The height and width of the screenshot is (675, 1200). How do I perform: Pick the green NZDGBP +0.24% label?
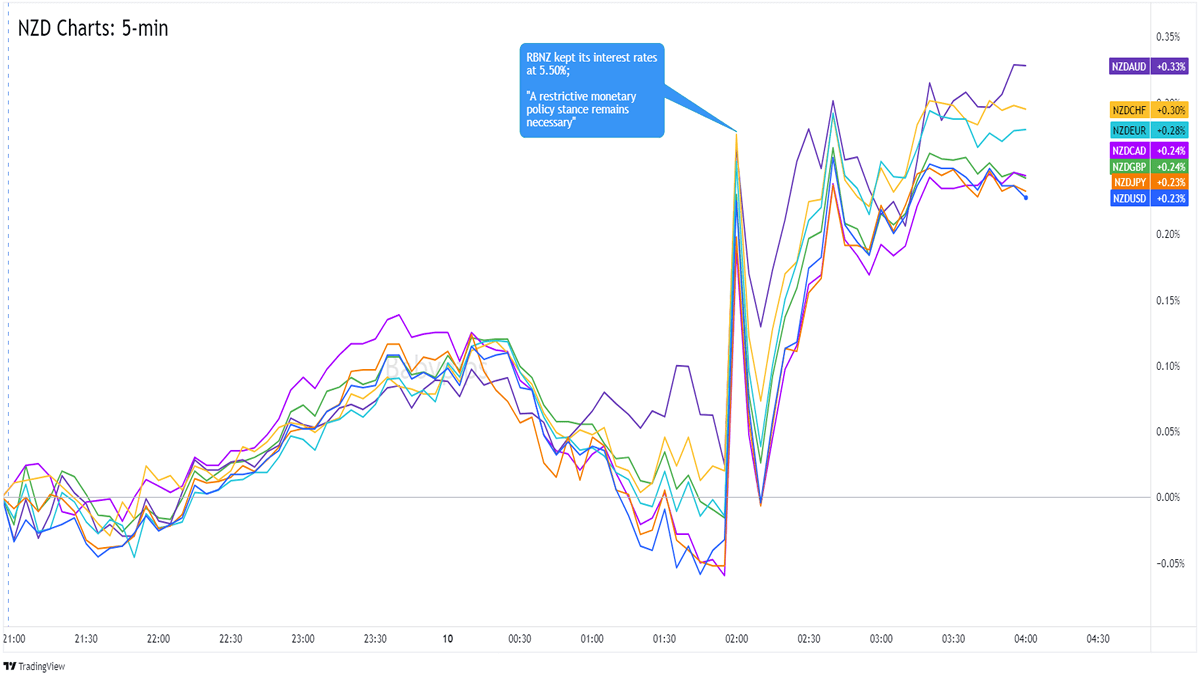[1148, 166]
